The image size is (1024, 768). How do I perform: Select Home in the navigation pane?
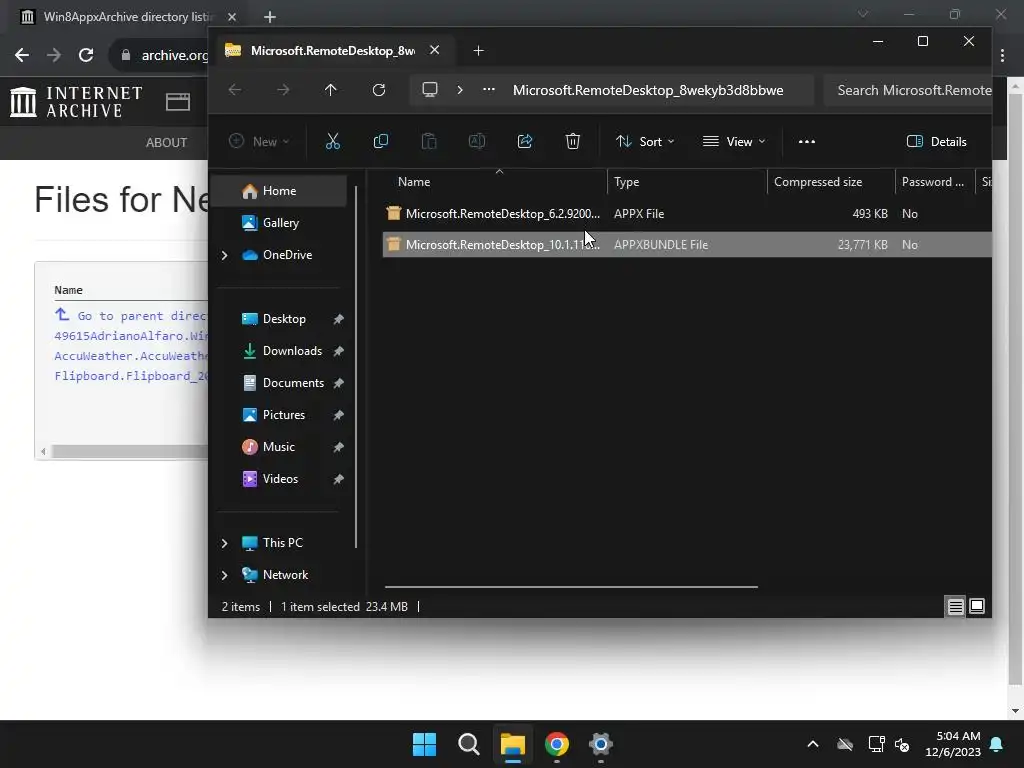click(279, 191)
